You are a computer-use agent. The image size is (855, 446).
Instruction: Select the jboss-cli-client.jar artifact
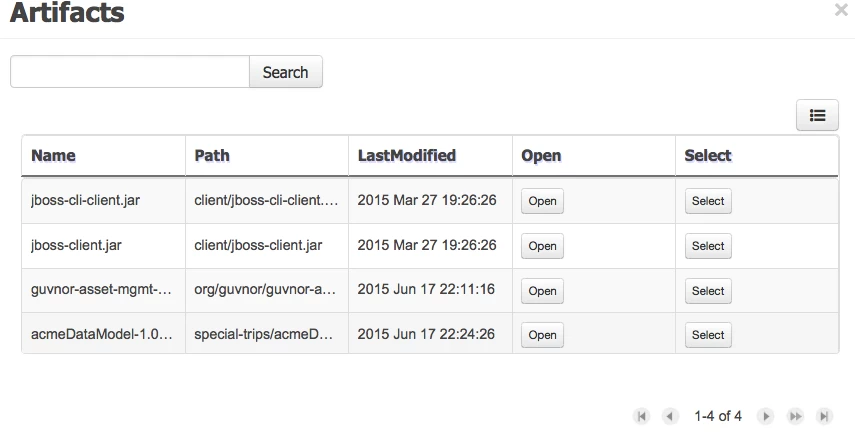pos(708,201)
